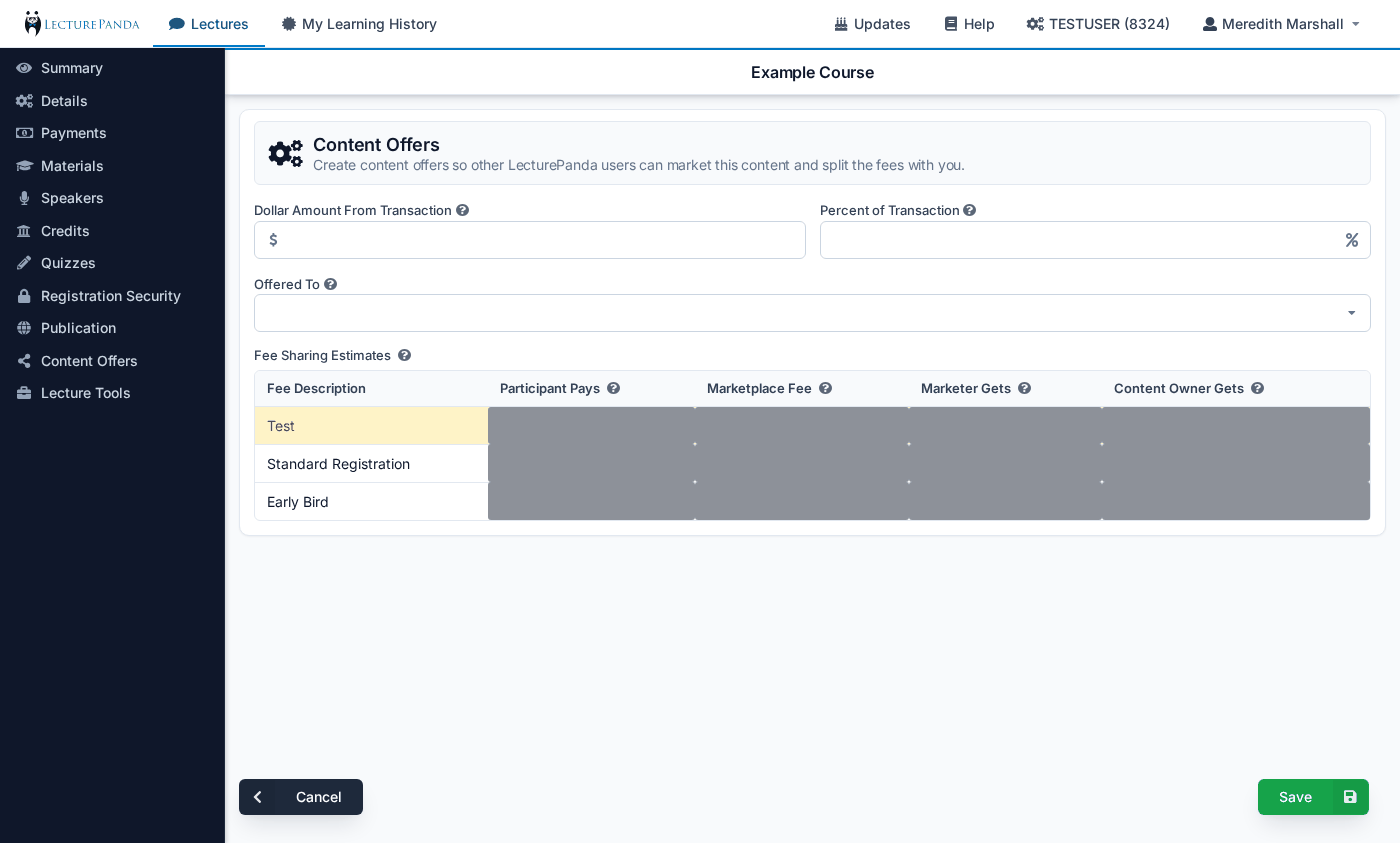The height and width of the screenshot is (843, 1400).
Task: Open Quizzes in the sidebar
Action: [68, 263]
